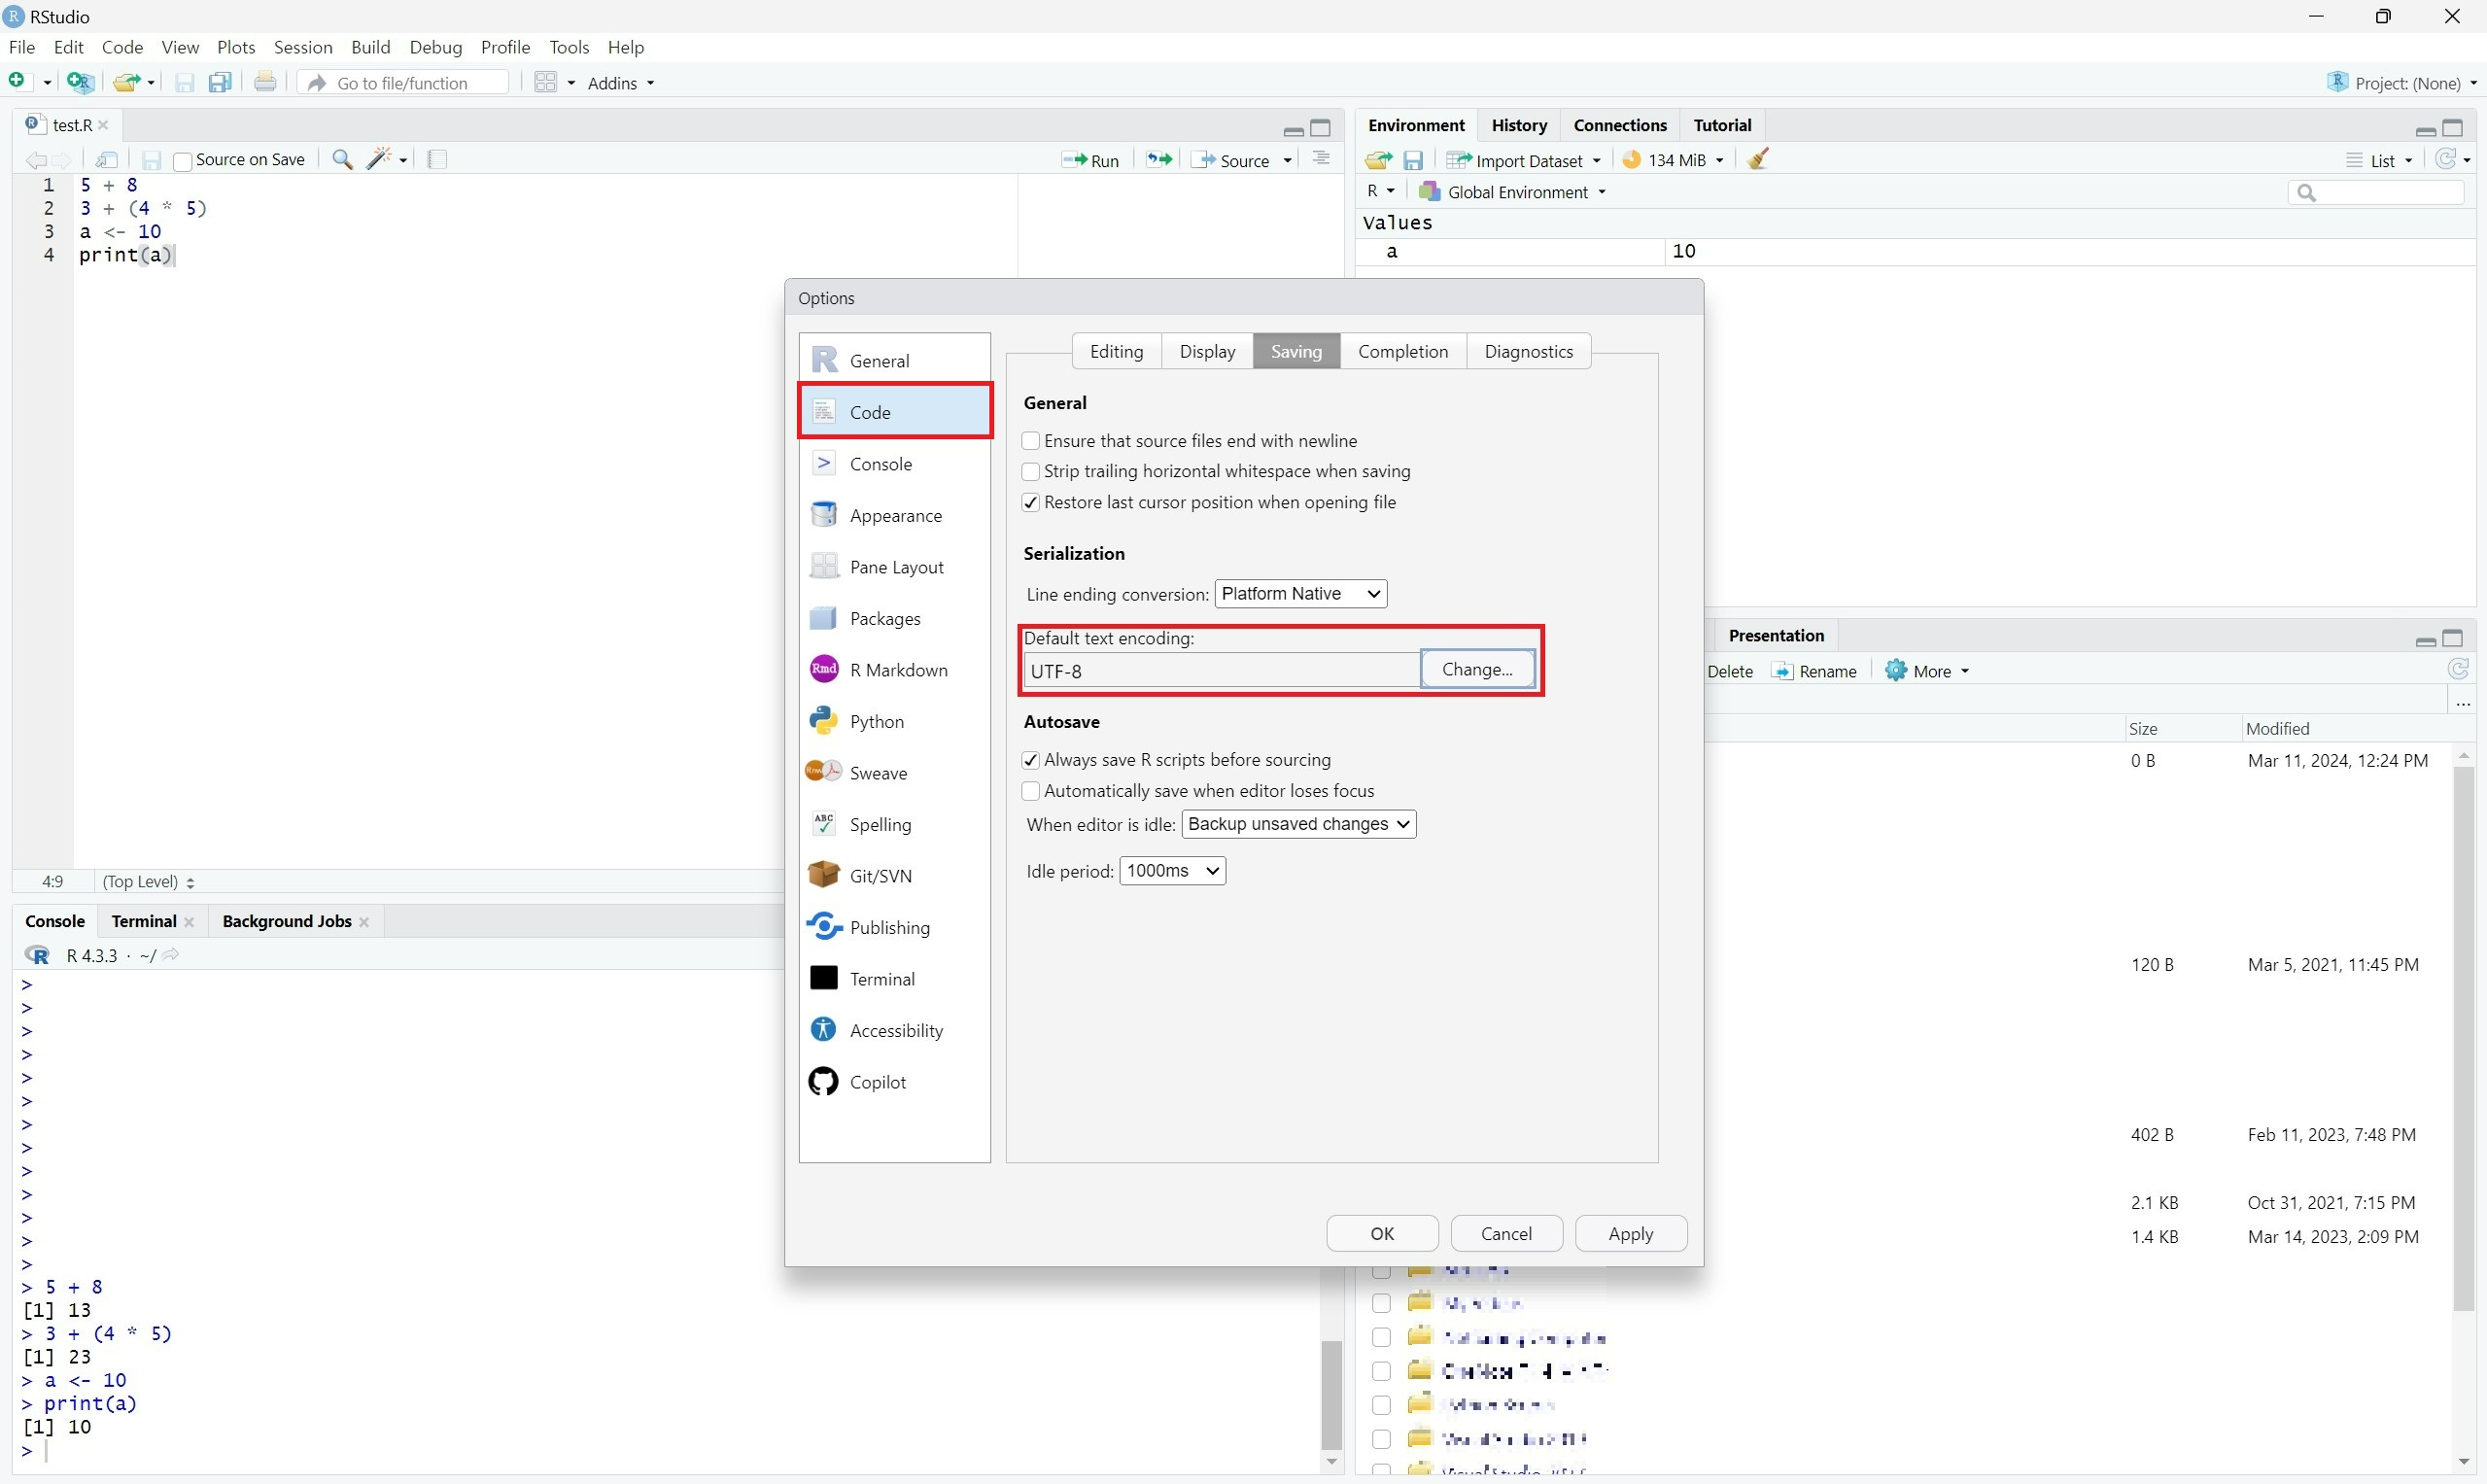Click the find/replace magnifier icon in editor
Viewport: 2487px width, 1484px height.
click(342, 159)
